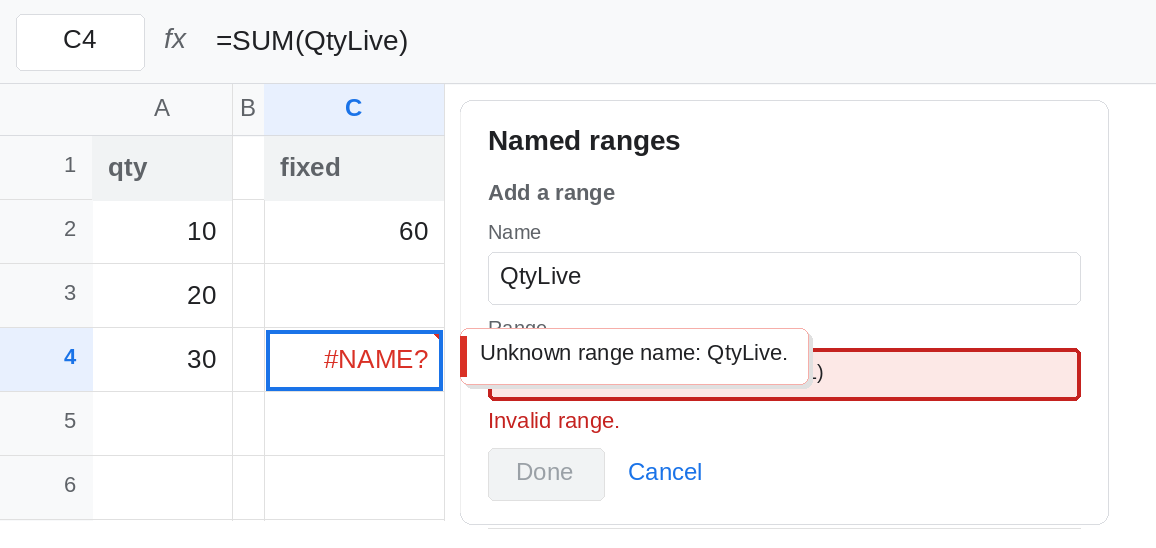This screenshot has width=1156, height=548.
Task: Click cell containing 30
Action: pyautogui.click(x=162, y=359)
